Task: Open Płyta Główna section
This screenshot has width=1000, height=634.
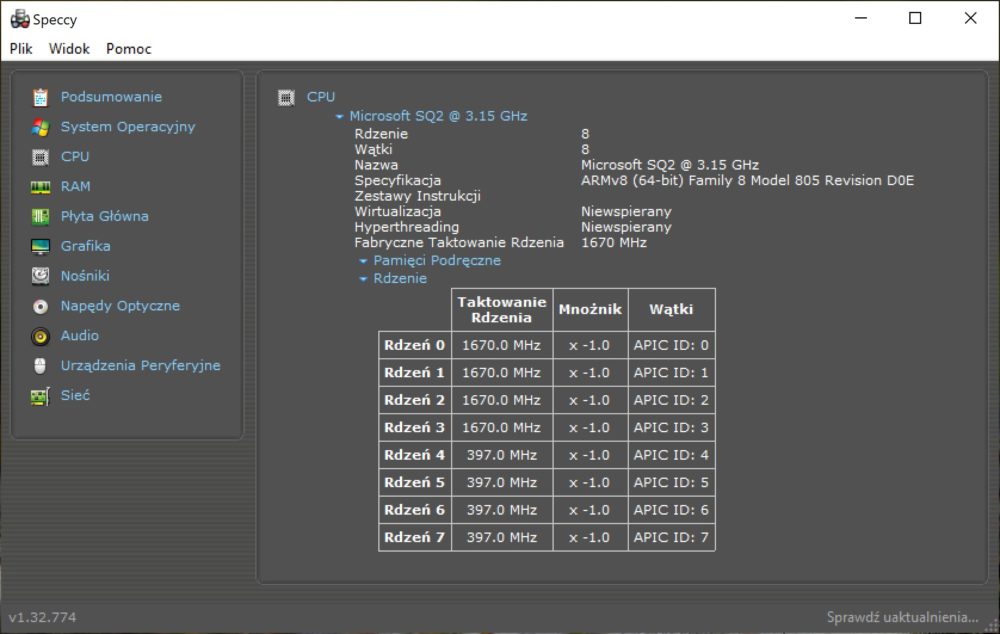Action: point(105,216)
